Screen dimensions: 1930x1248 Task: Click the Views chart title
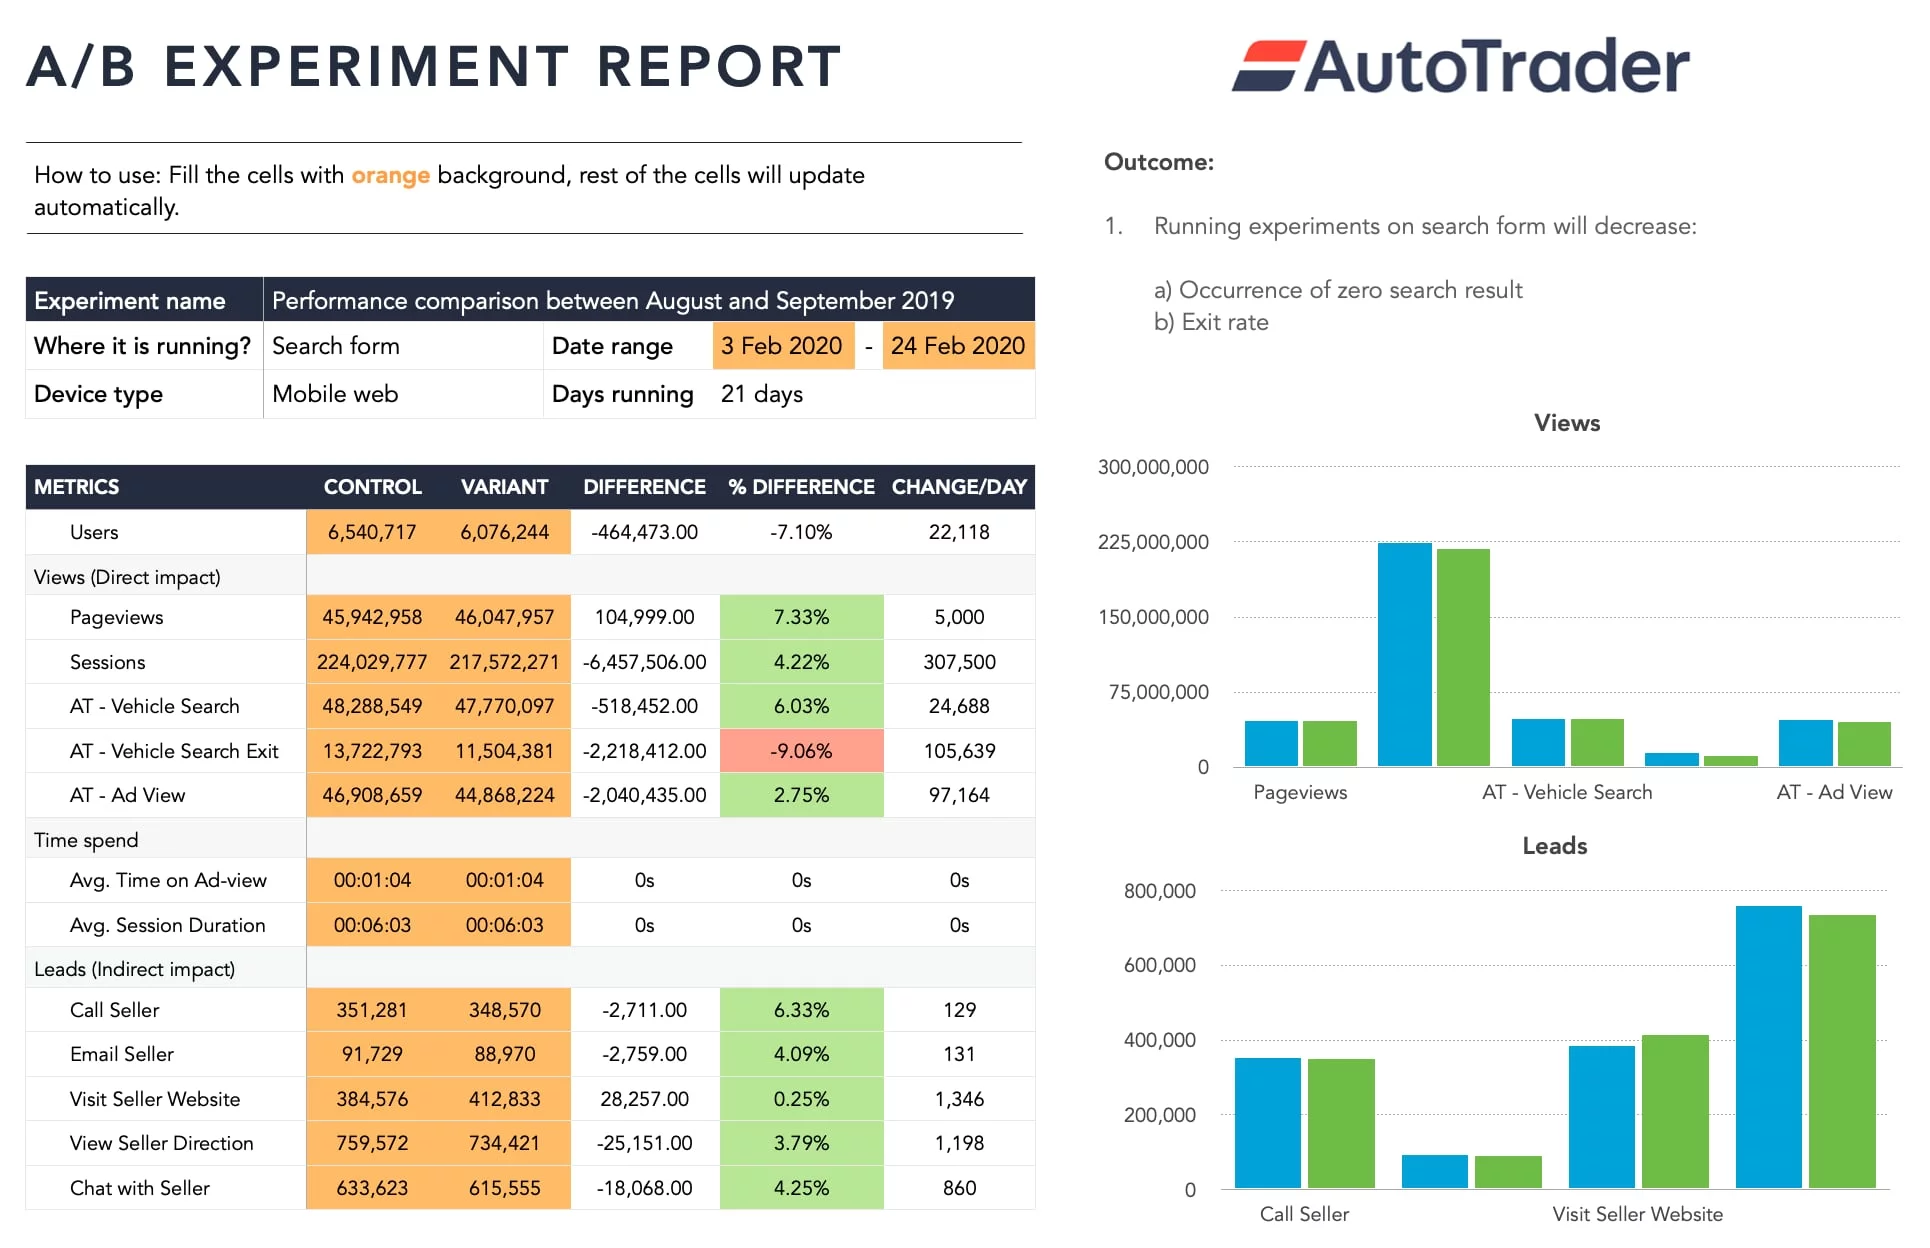1566,423
